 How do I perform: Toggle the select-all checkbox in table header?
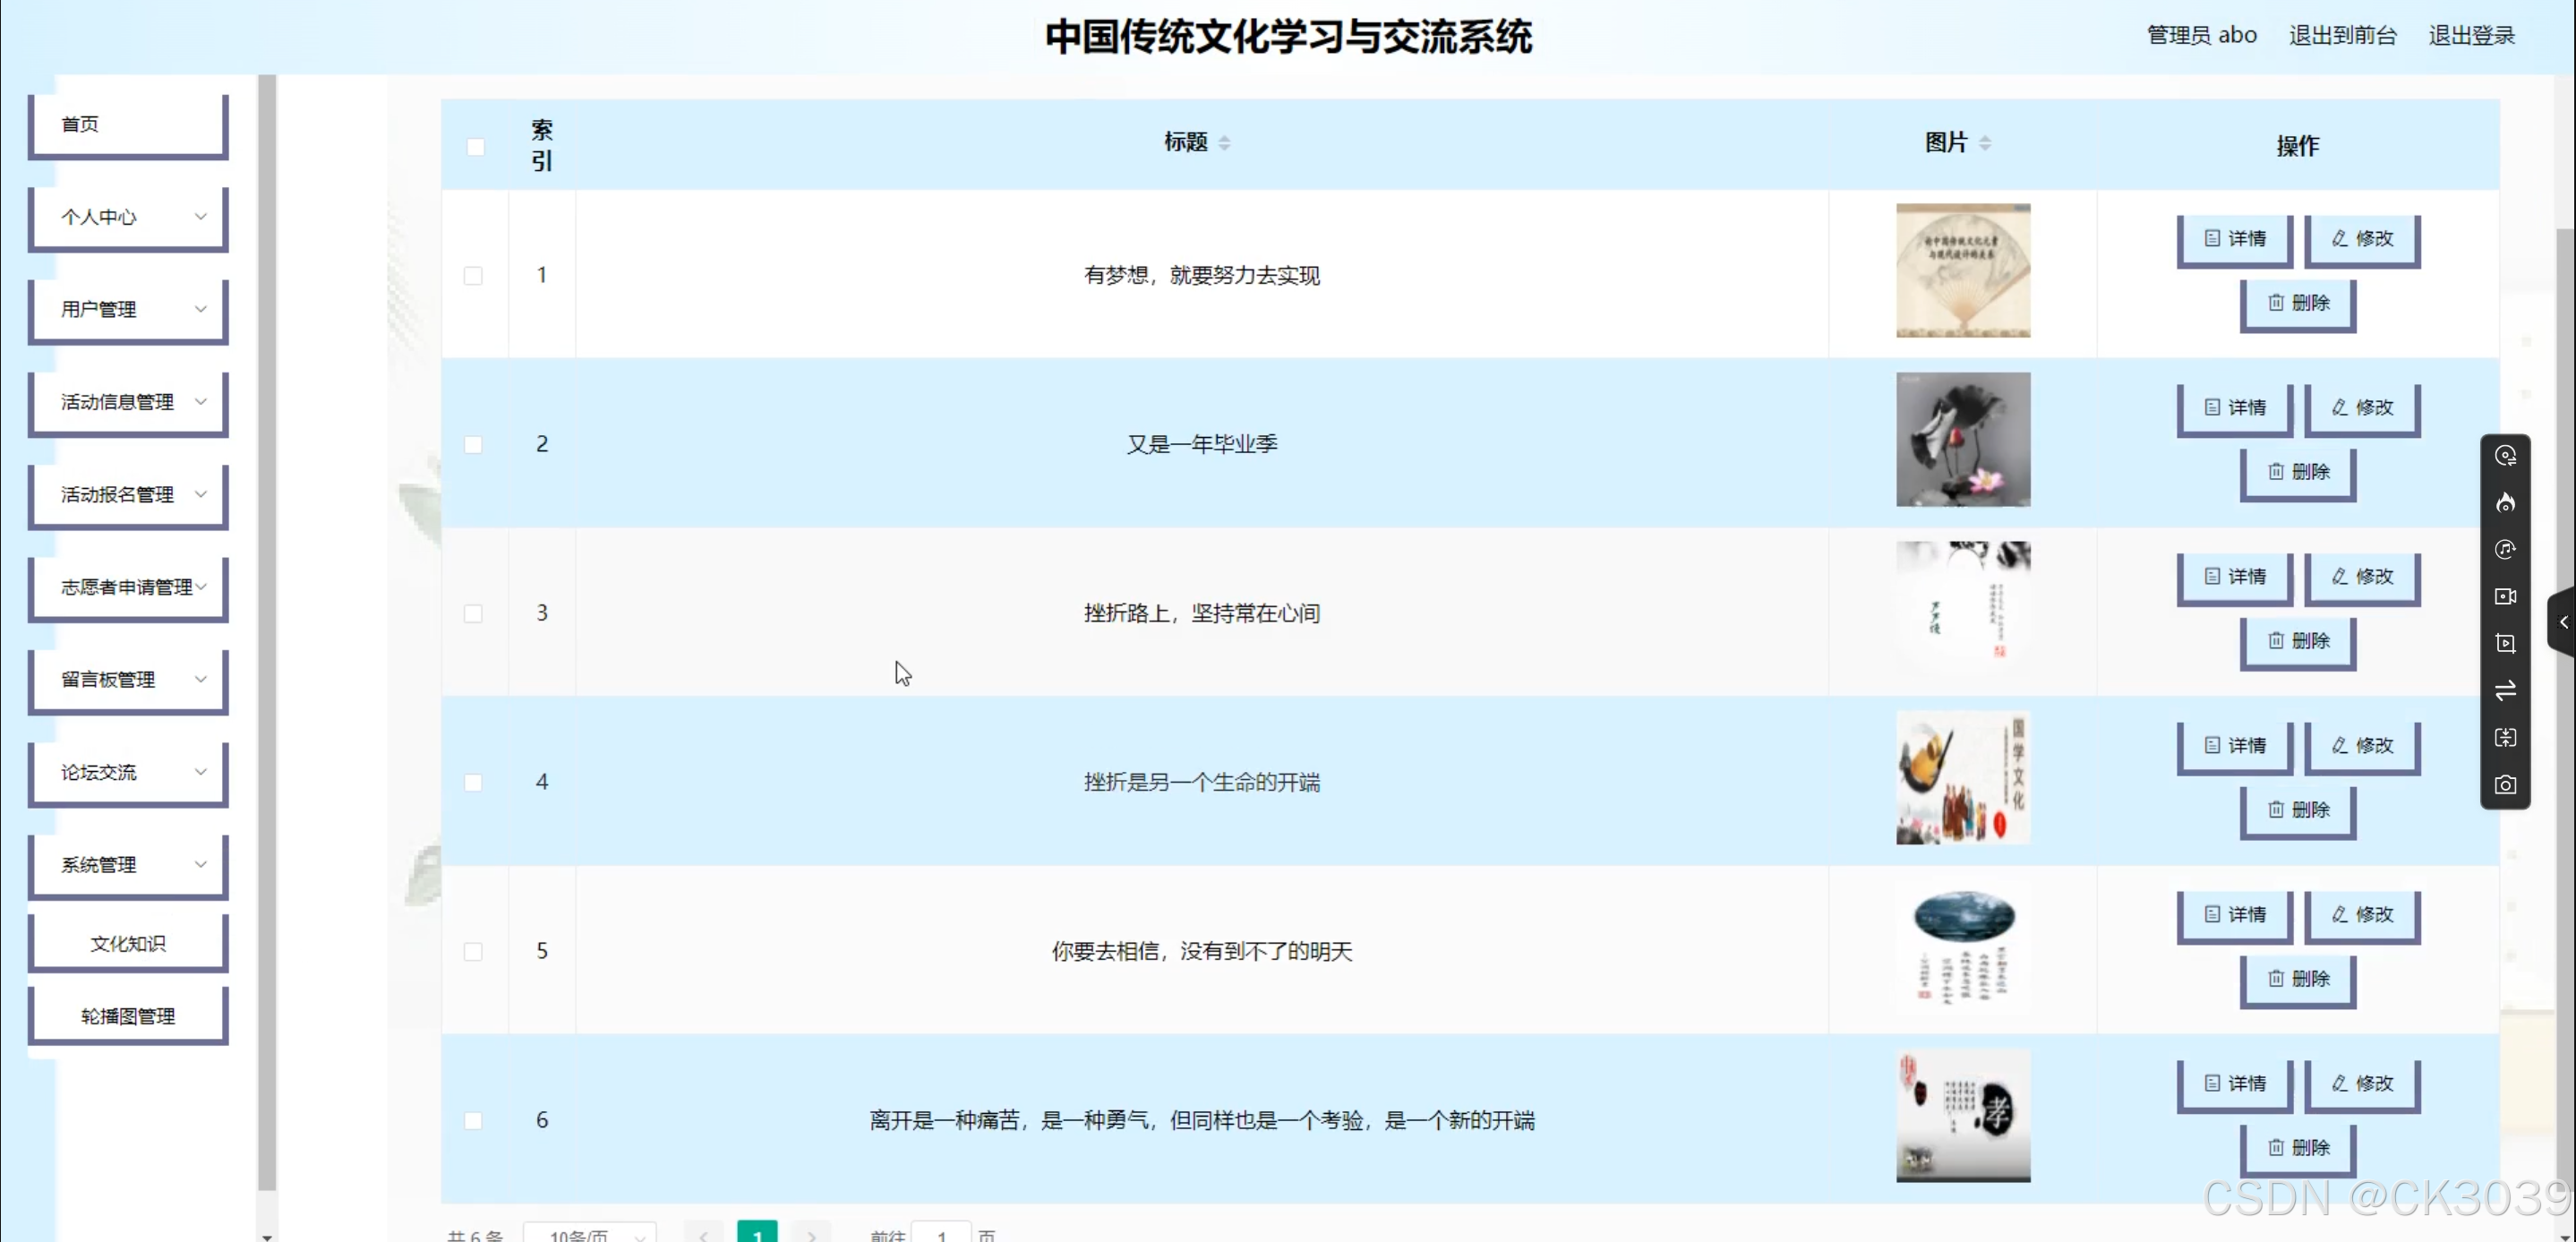[x=475, y=147]
